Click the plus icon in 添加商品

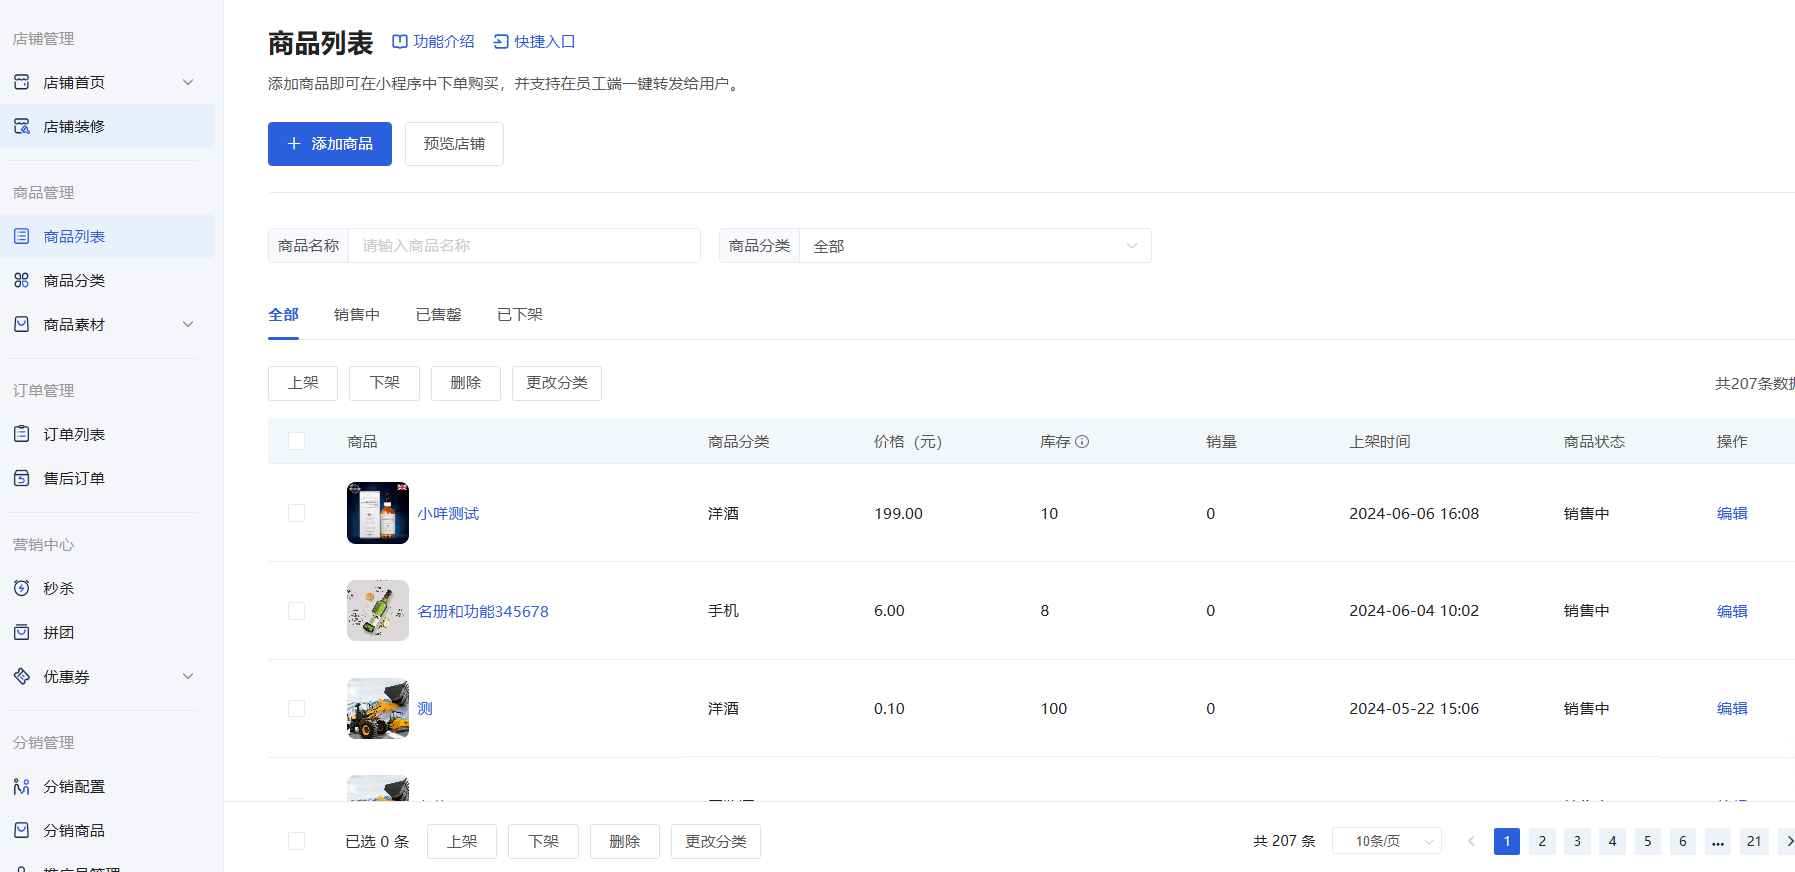point(294,144)
